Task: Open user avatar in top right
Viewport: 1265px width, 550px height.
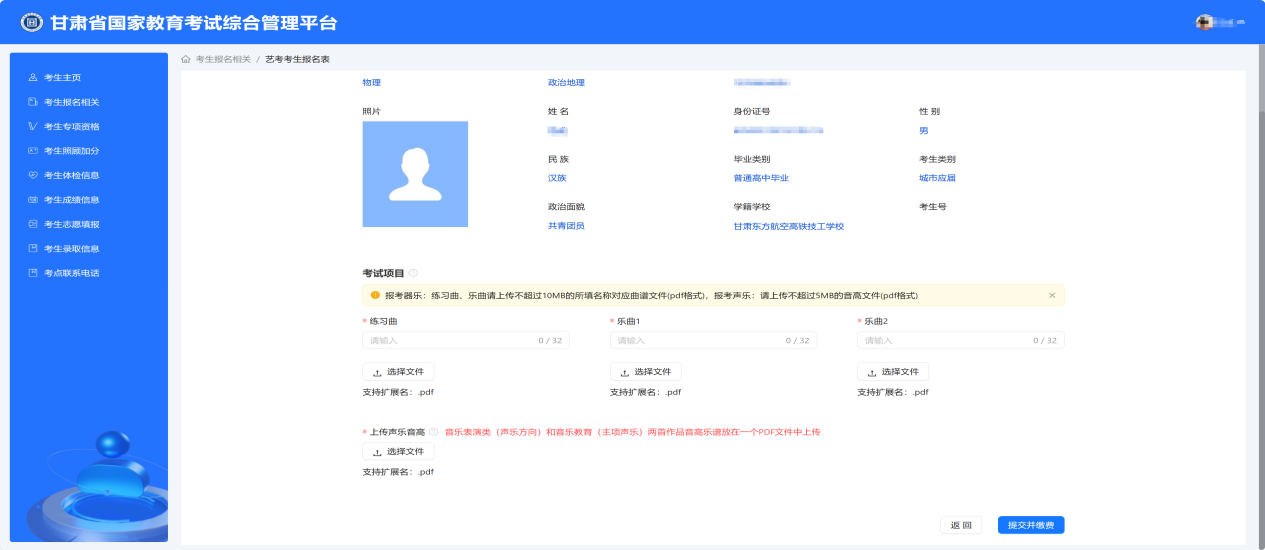Action: 1205,22
